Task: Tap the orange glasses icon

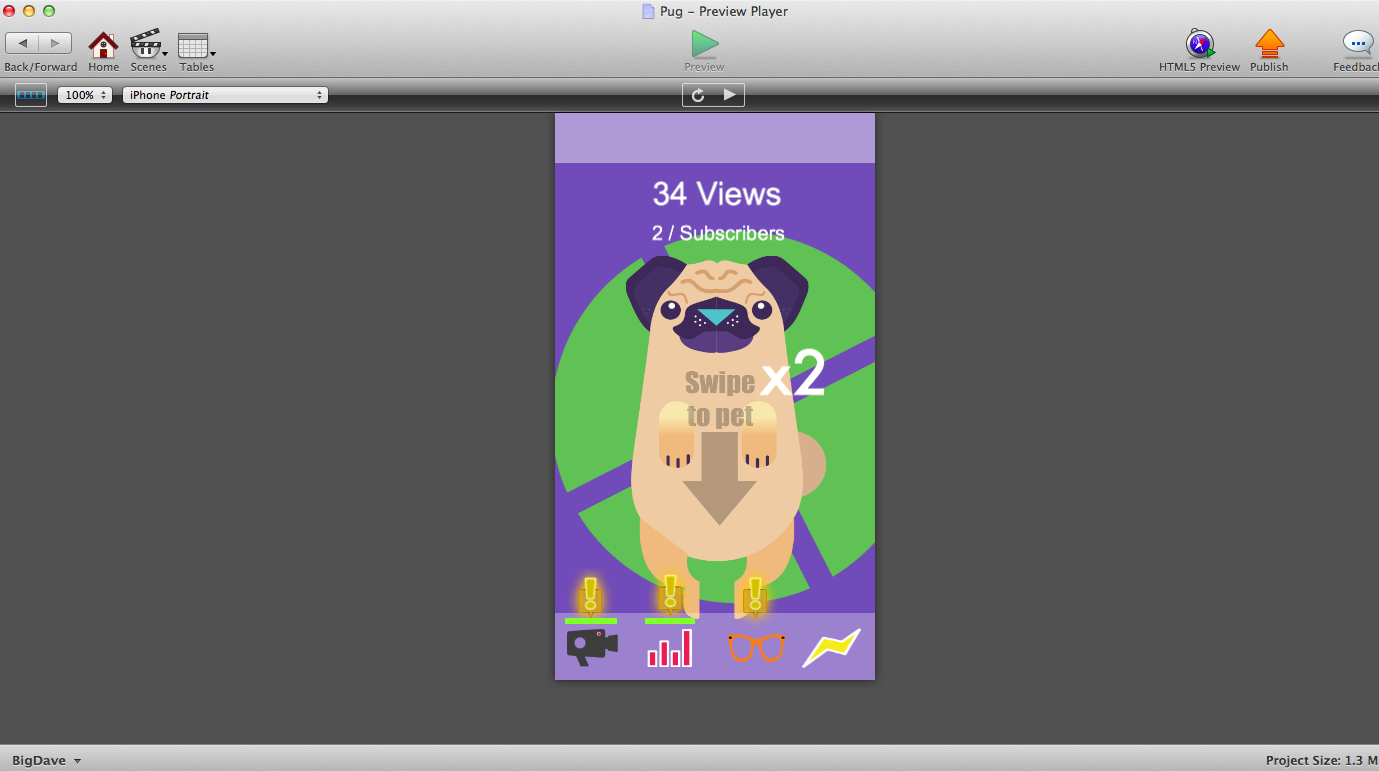Action: [x=756, y=647]
